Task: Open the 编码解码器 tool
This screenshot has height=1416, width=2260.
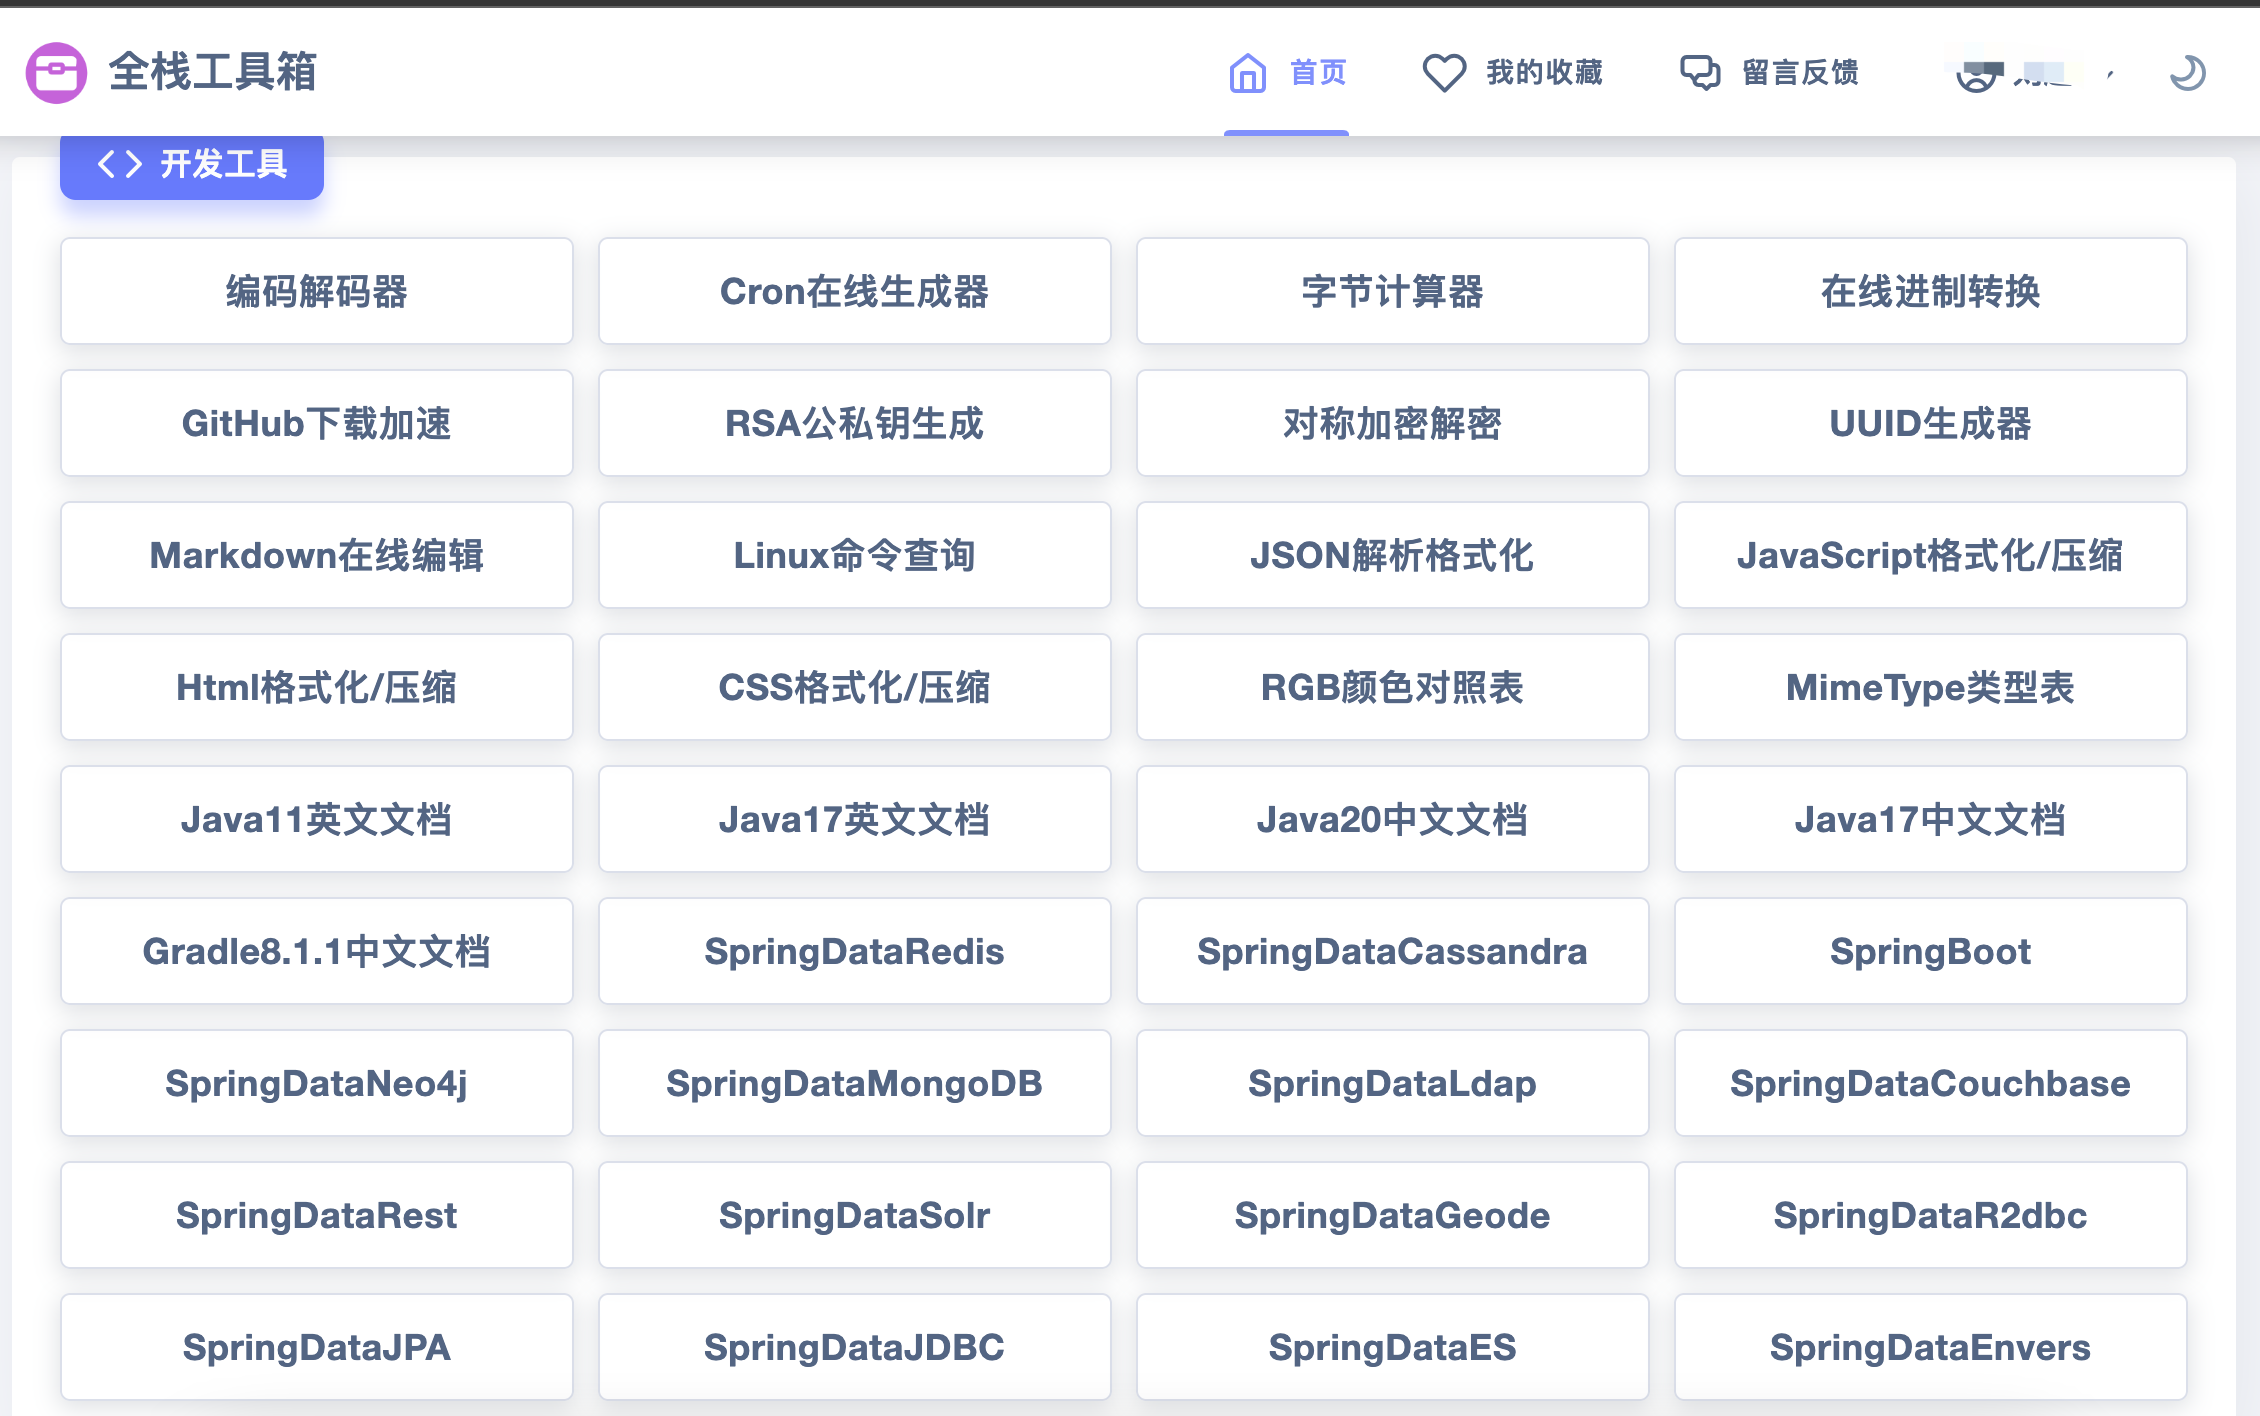Action: 316,292
